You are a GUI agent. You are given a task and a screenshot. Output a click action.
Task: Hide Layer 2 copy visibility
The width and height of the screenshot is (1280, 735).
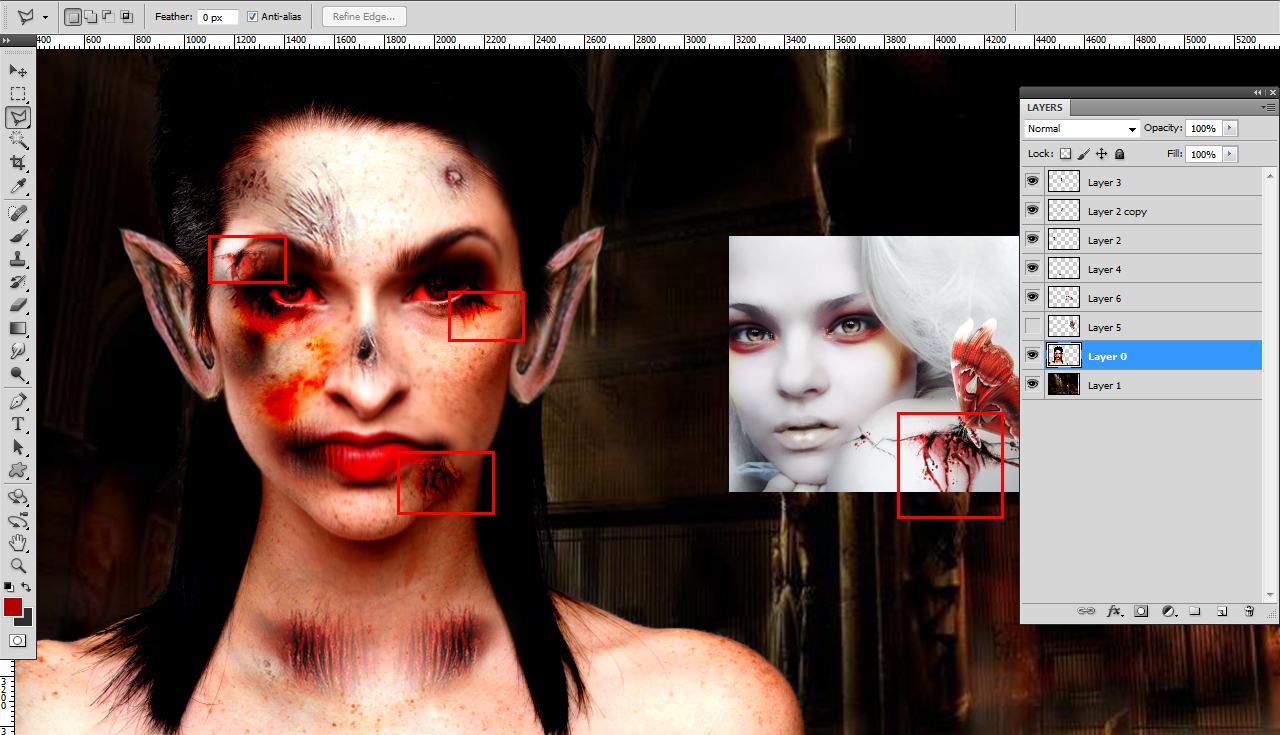(x=1032, y=211)
